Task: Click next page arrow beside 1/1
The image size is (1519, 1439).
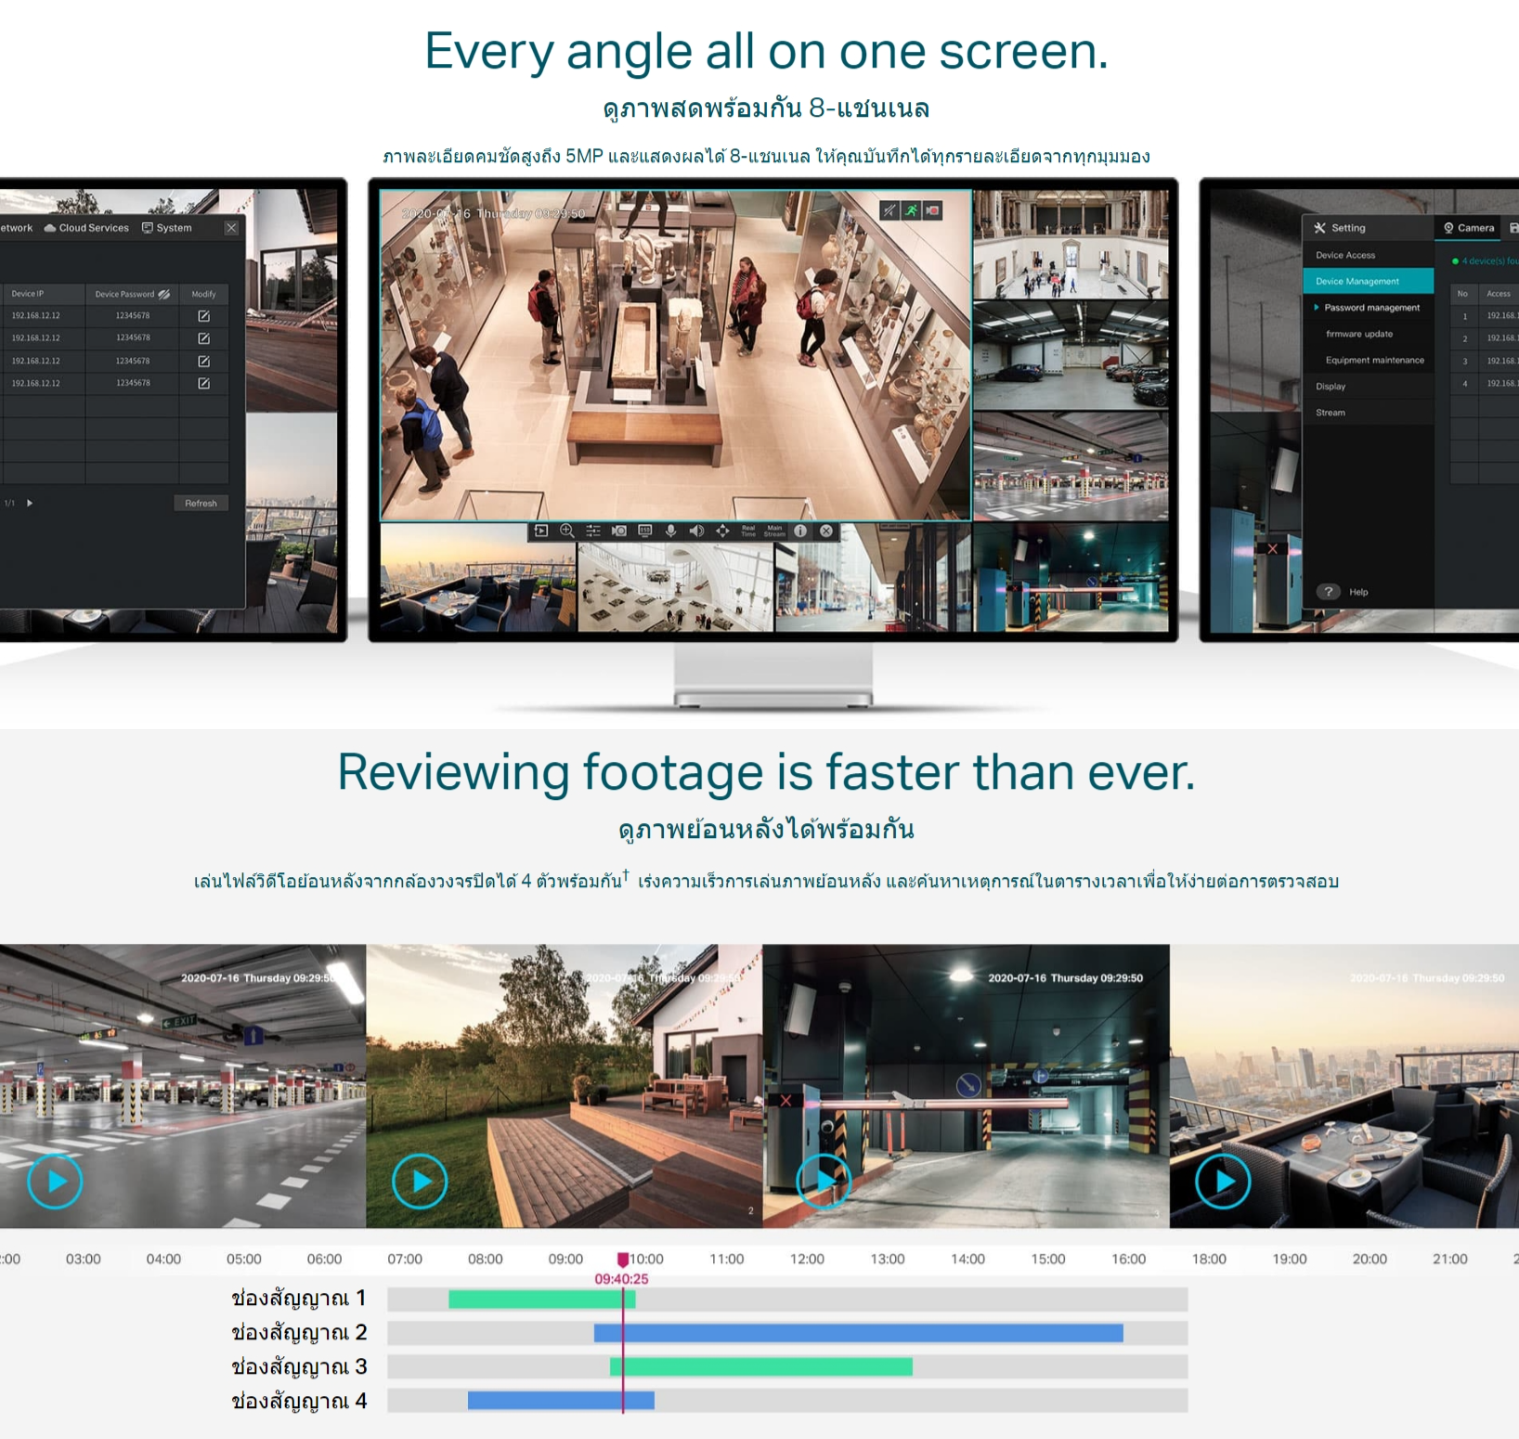Action: (x=30, y=503)
